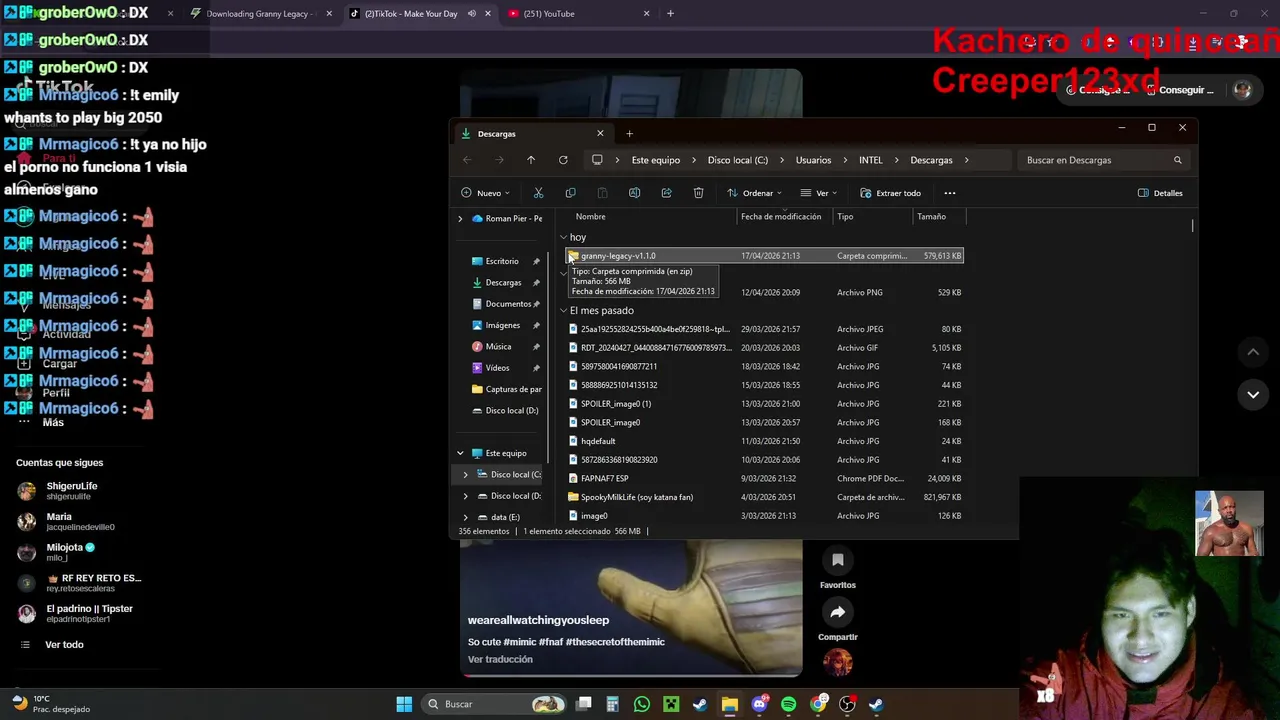Screen dimensions: 1280x720
Task: Click the Delete trash icon in Explorer toolbar
Action: tap(698, 193)
